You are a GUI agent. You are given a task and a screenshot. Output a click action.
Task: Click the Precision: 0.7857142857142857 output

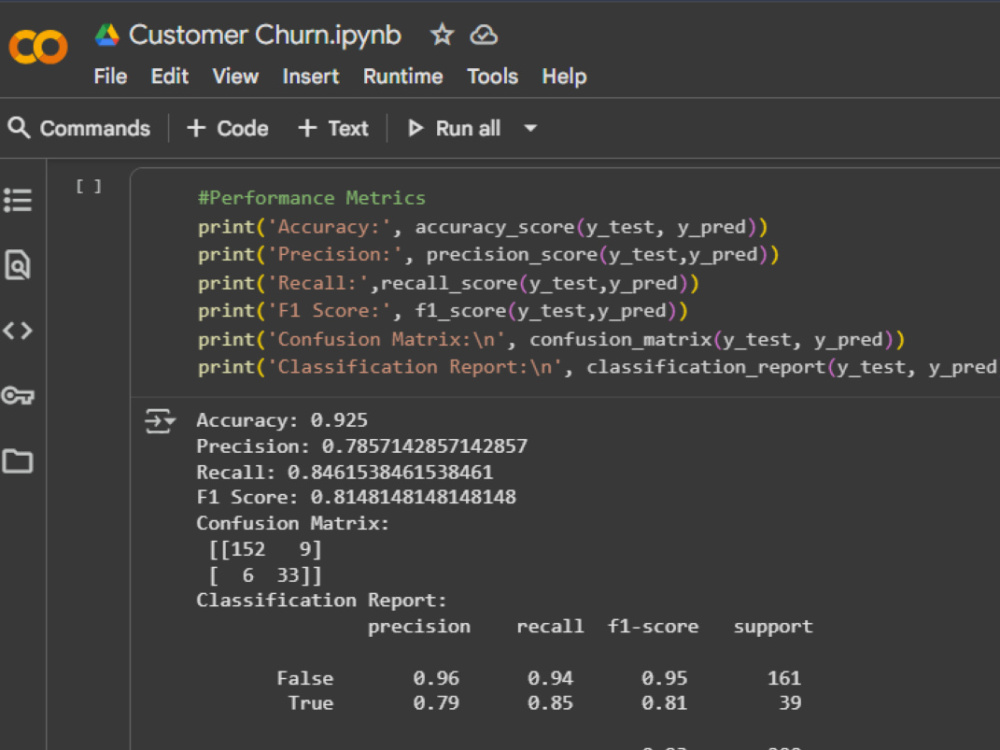click(x=362, y=446)
